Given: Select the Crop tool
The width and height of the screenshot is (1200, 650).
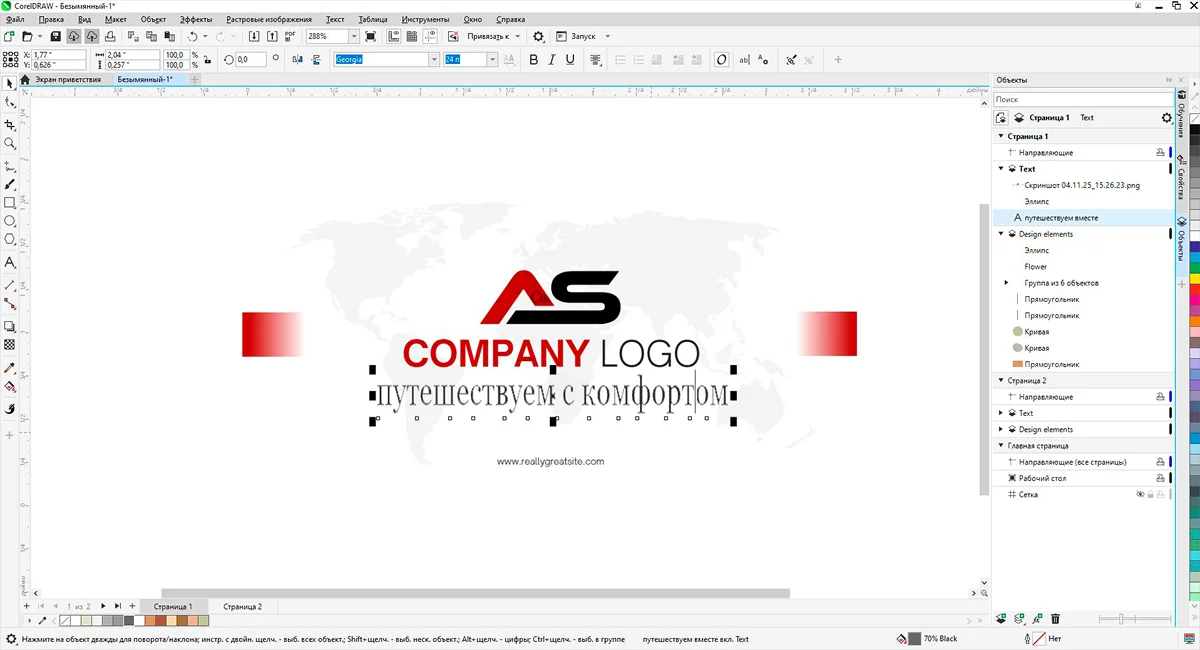Looking at the screenshot, I should point(10,125).
